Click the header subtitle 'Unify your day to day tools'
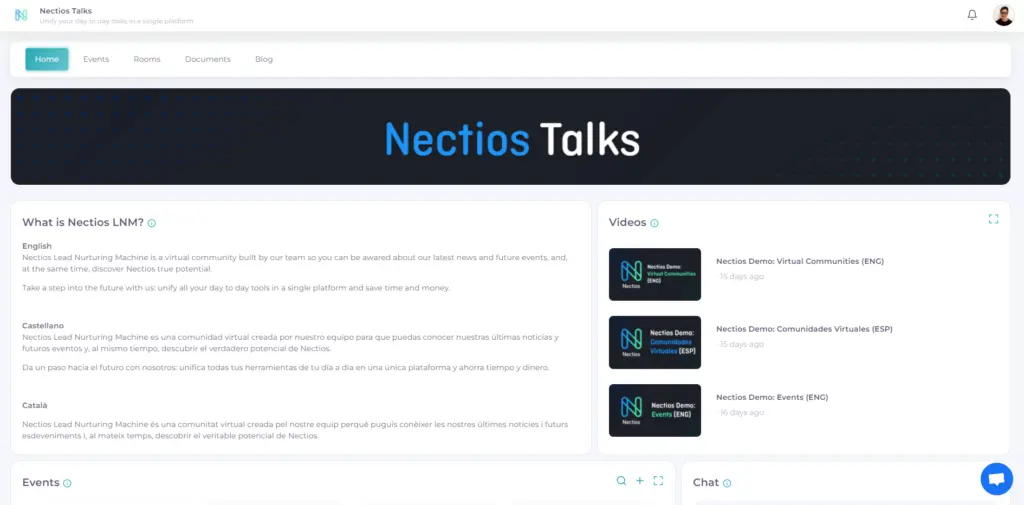The width and height of the screenshot is (1024, 505). pyautogui.click(x=116, y=22)
